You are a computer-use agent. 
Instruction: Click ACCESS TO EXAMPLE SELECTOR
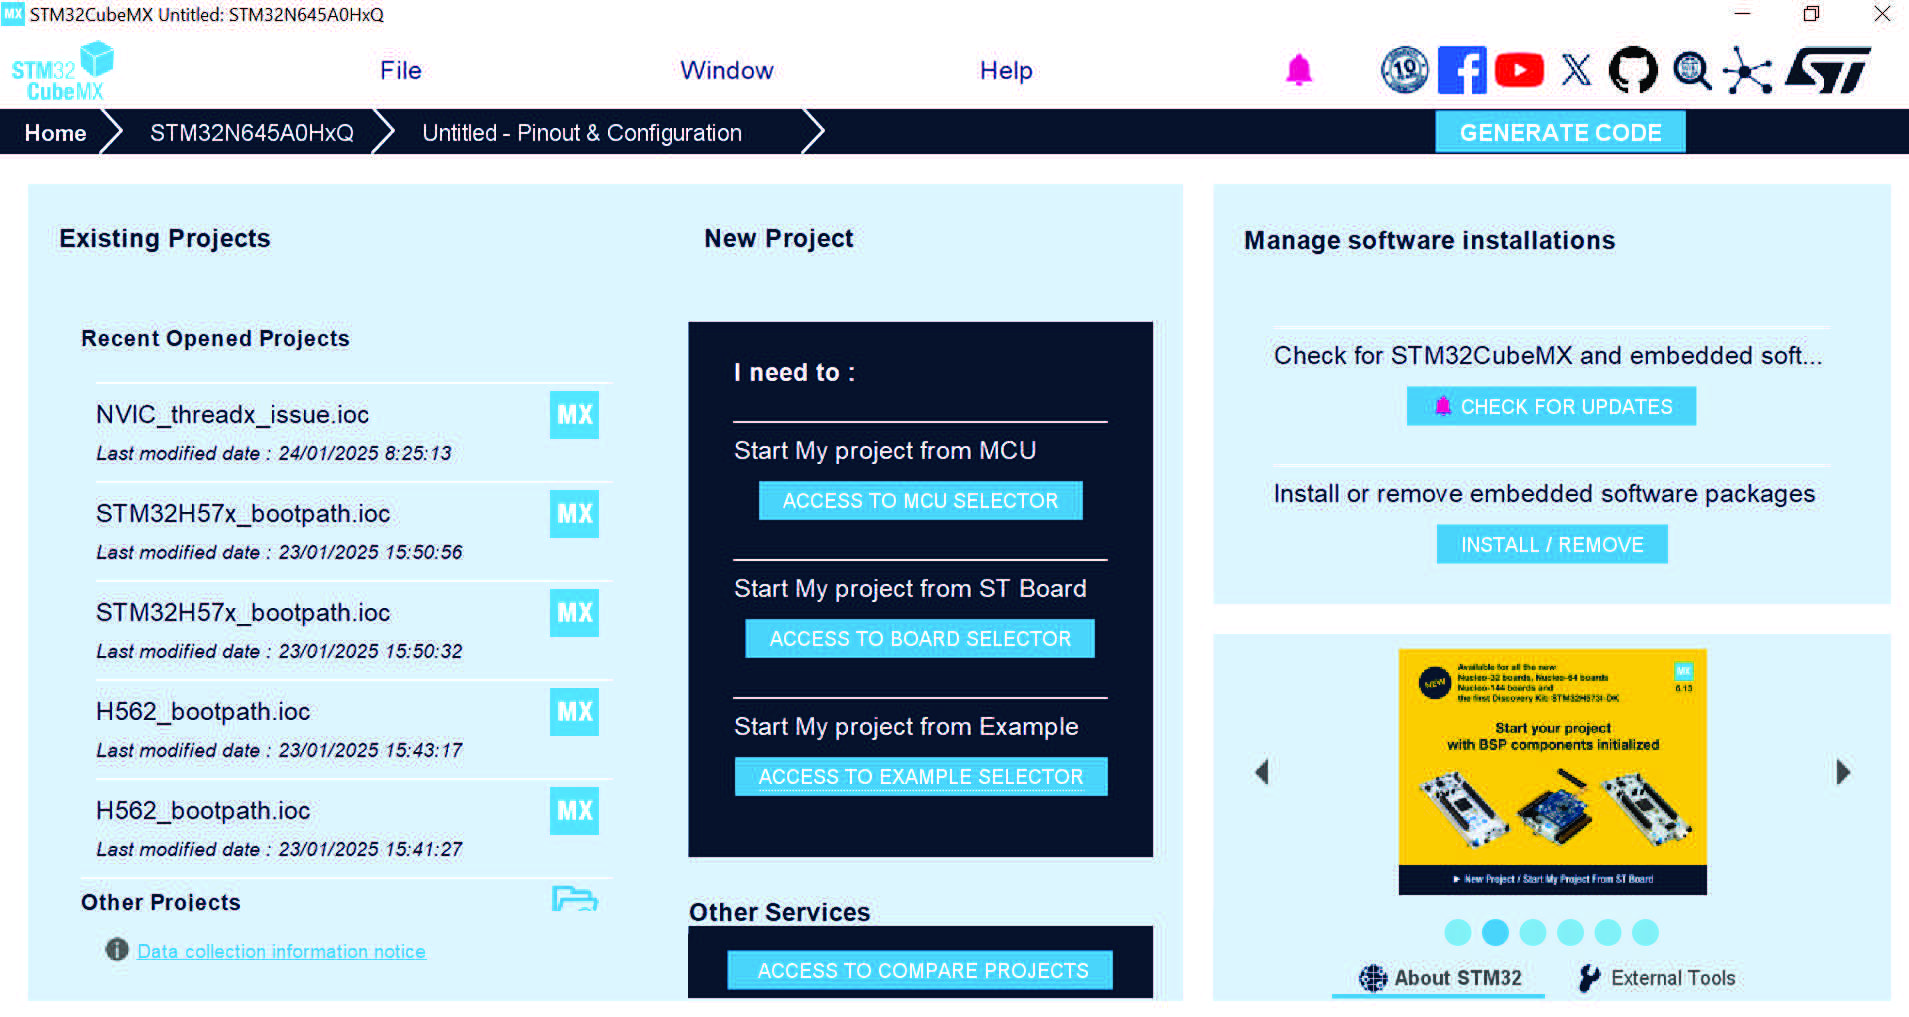click(x=921, y=777)
